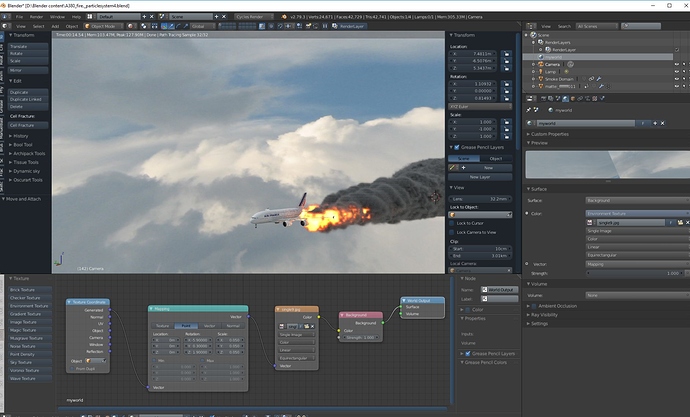Expand the Ray Visibility panel
Screen dimensions: 690x417
click(543, 315)
